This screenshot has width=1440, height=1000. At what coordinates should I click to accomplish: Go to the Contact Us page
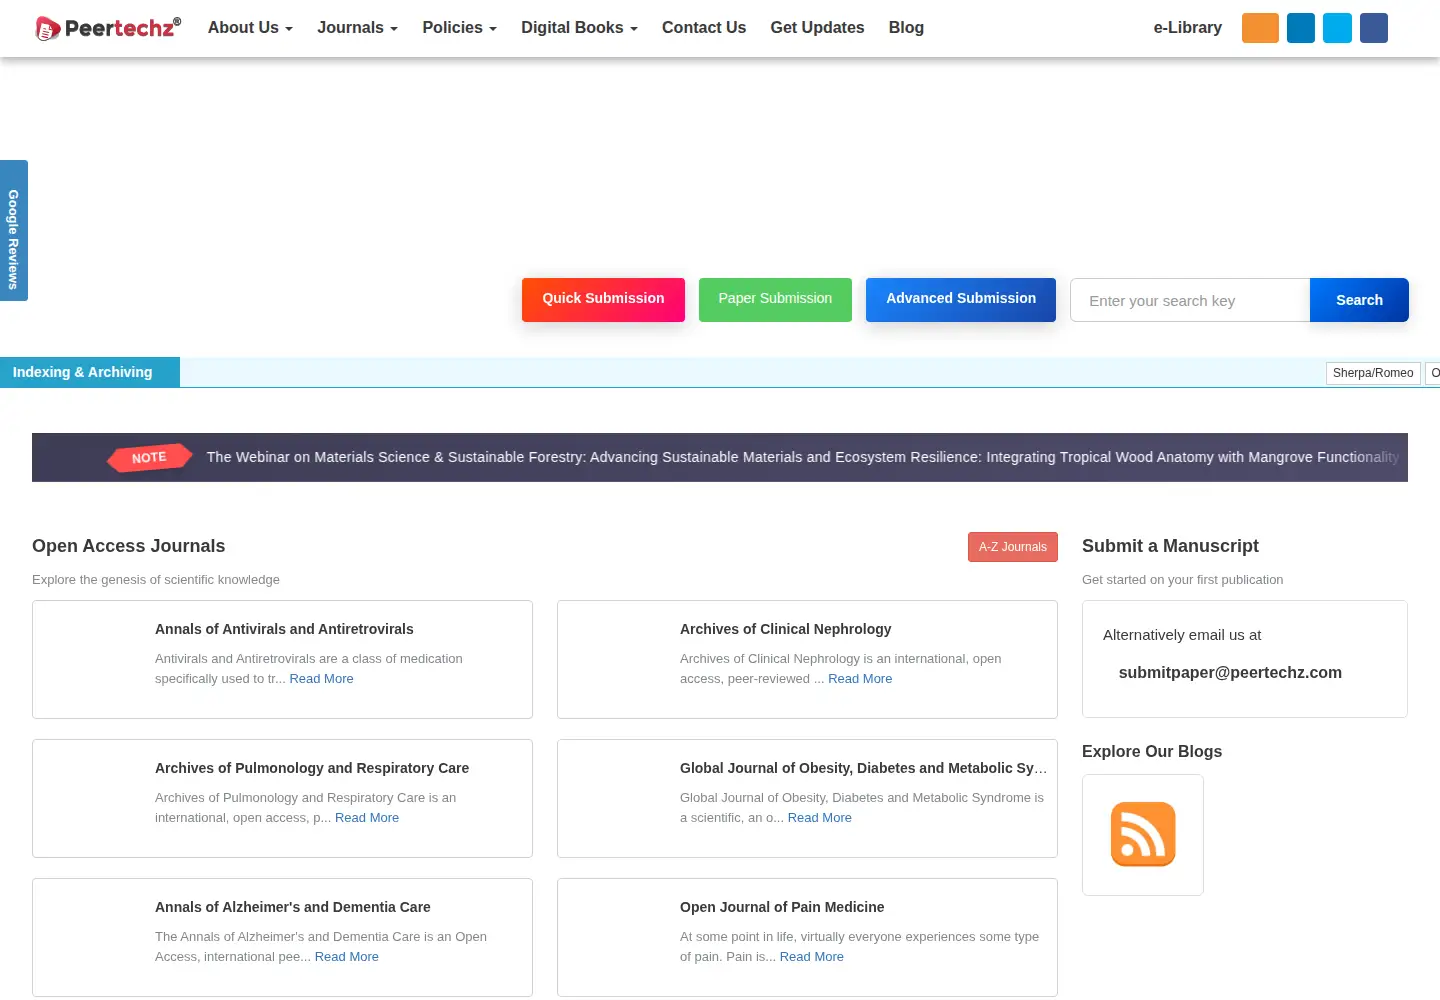(704, 28)
